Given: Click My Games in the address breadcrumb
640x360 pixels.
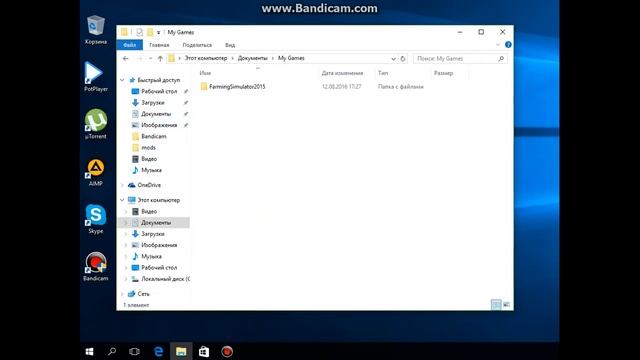Looking at the screenshot, I should click(x=291, y=58).
